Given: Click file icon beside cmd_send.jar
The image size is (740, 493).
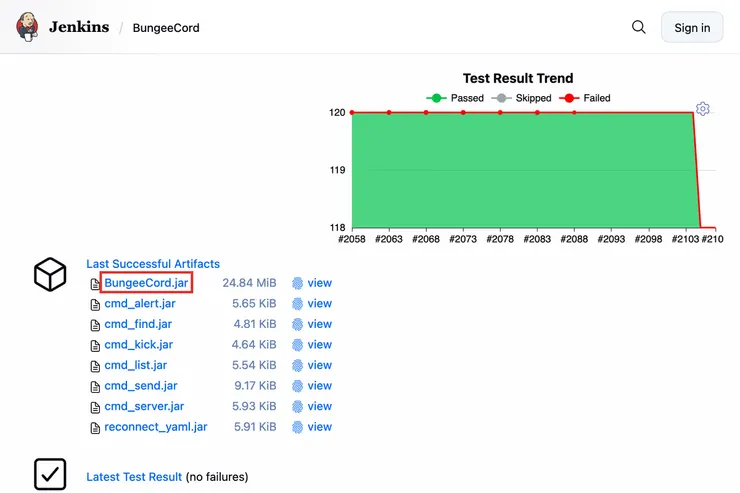Looking at the screenshot, I should point(95,386).
